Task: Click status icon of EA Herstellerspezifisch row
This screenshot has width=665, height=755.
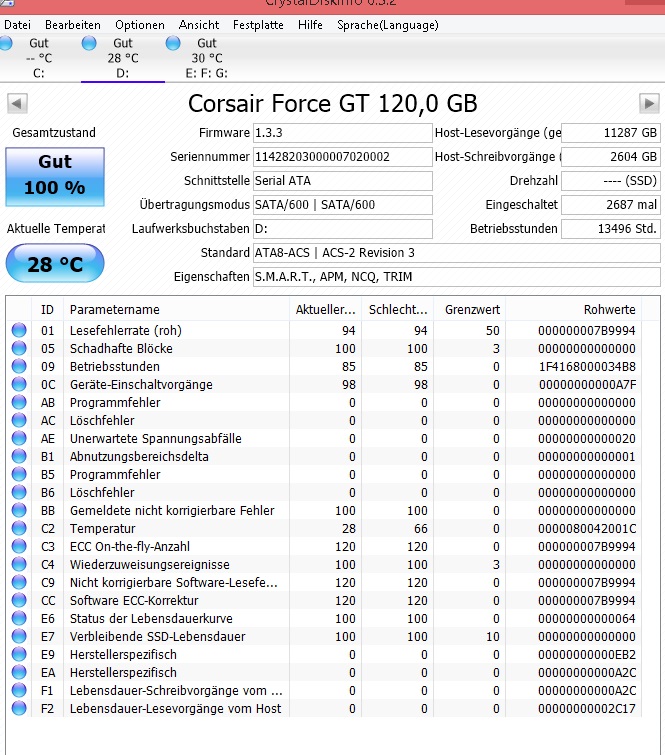Action: (x=19, y=672)
